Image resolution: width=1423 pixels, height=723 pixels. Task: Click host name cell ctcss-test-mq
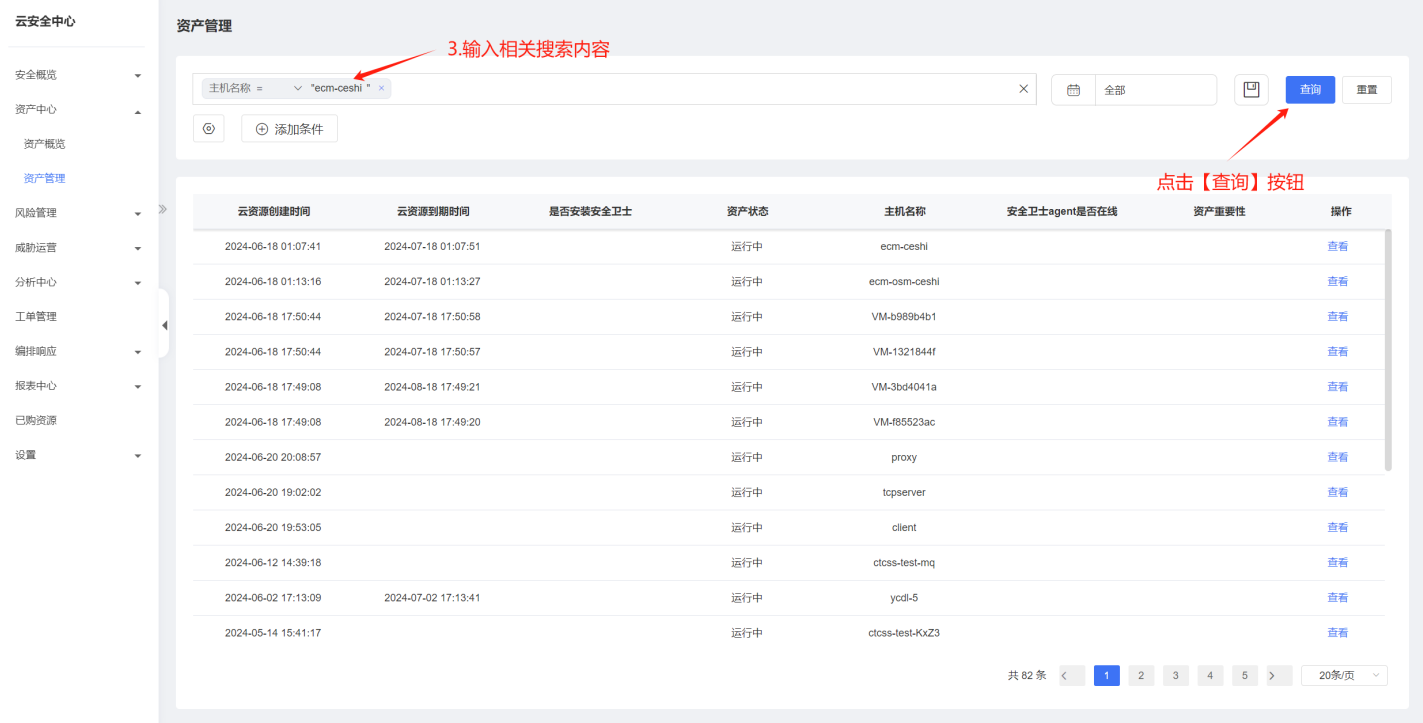coord(904,562)
